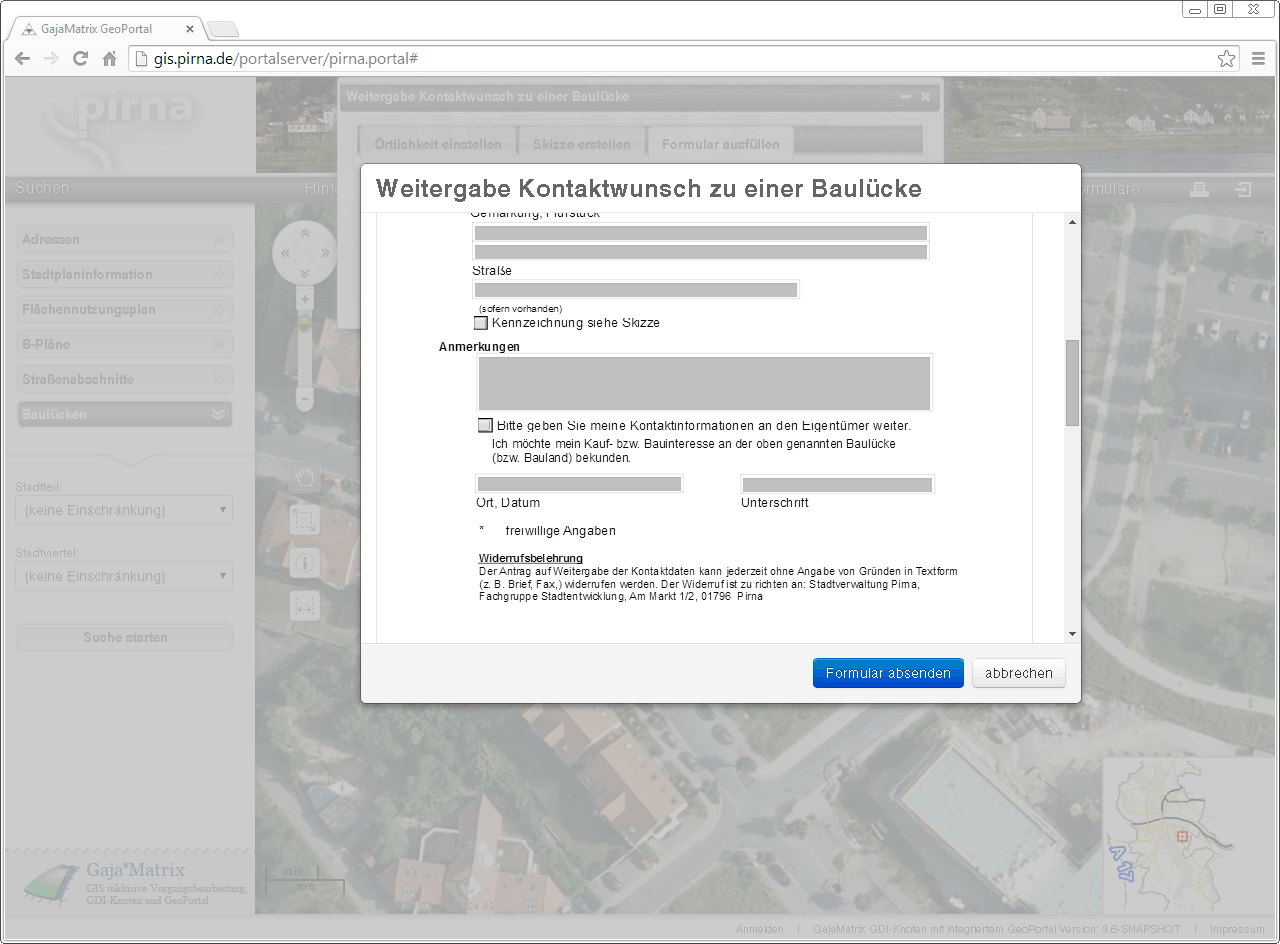
Task: Choose the distance measuring tool
Action: [305, 606]
